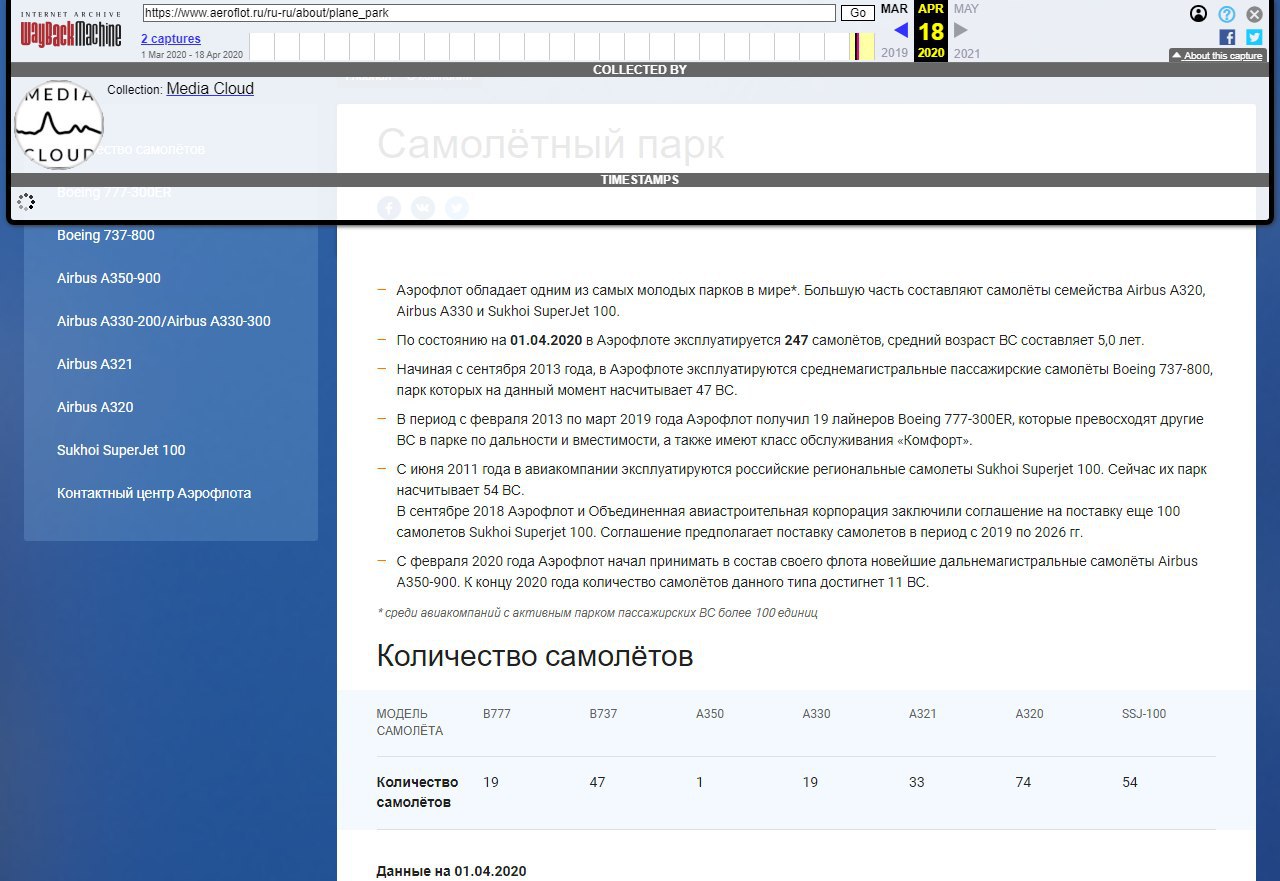Go to Airbus A320 section
This screenshot has width=1280, height=881.
coord(95,407)
